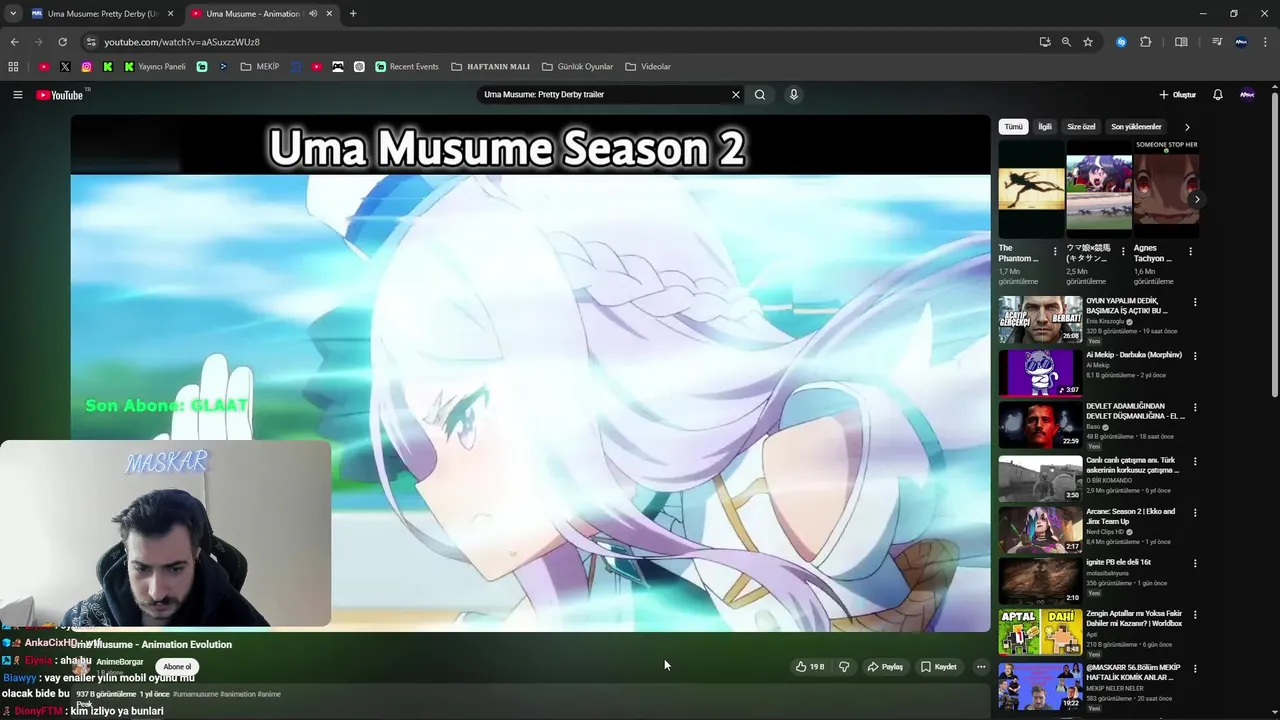Subscribe using the Abone ol button
The width and height of the screenshot is (1280, 720).
click(177, 667)
